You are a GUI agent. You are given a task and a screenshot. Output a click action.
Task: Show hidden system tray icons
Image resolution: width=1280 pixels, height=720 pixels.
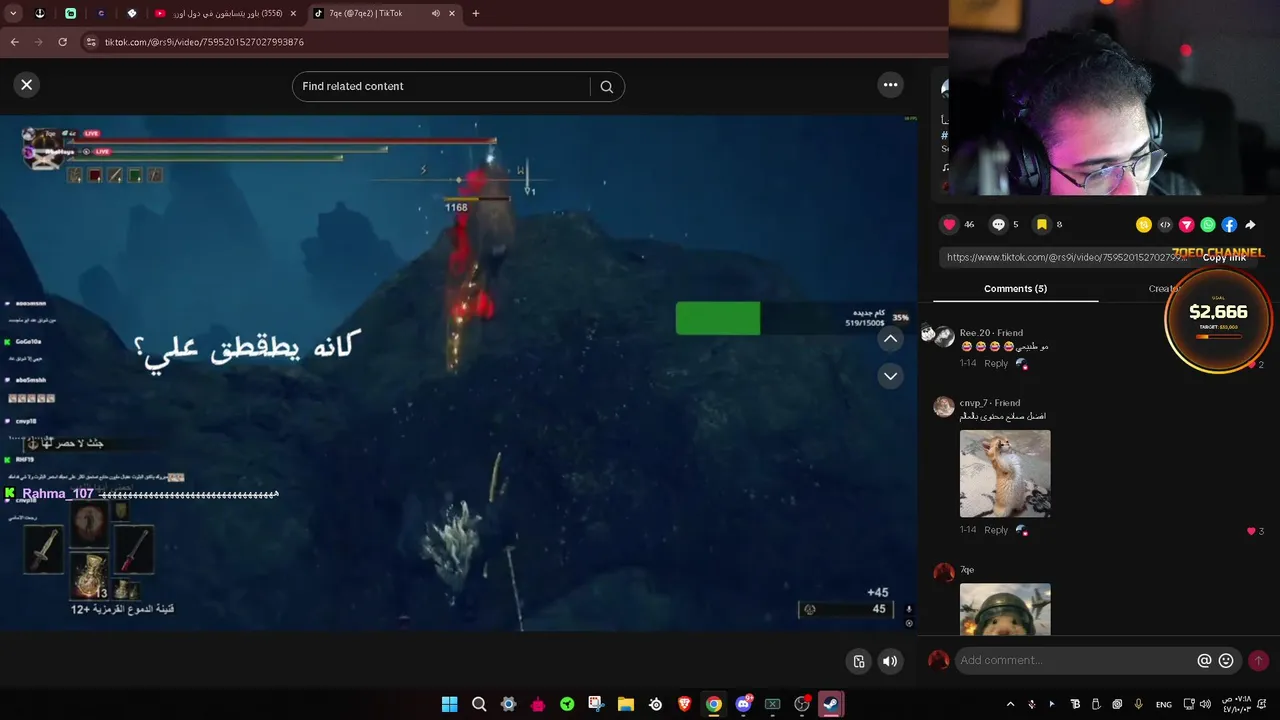[1010, 704]
